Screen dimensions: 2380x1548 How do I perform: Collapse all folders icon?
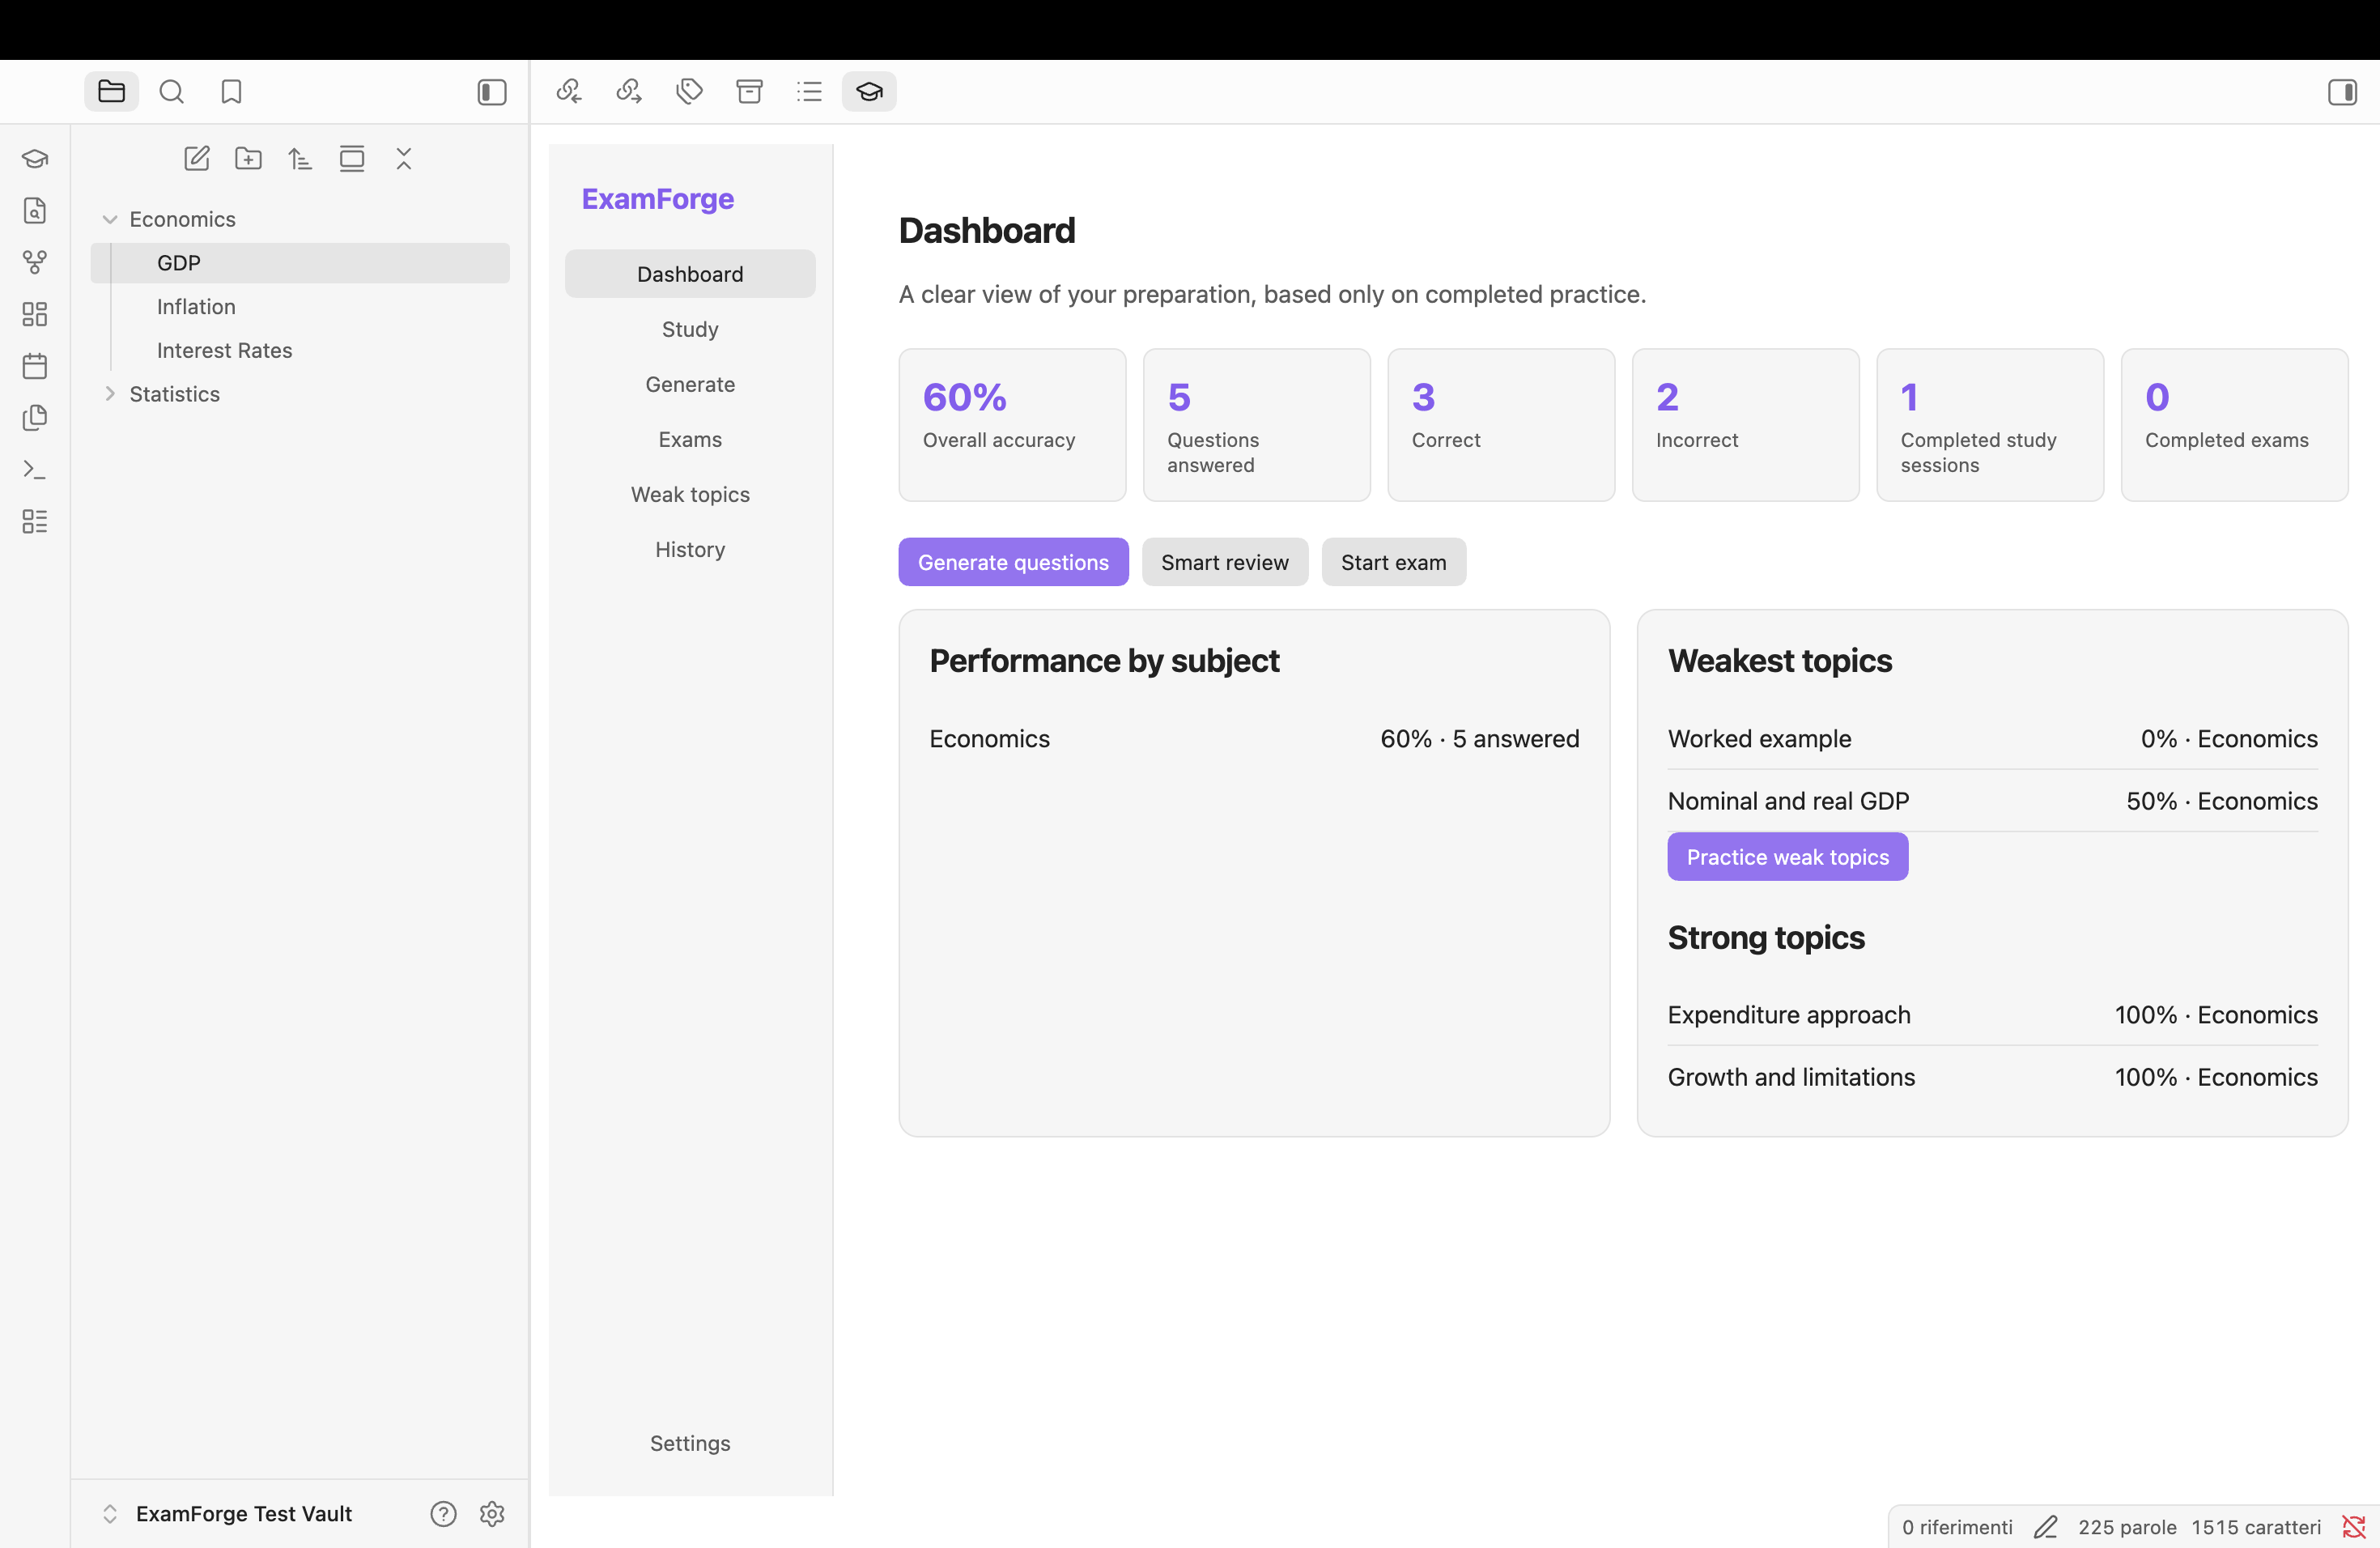[404, 159]
